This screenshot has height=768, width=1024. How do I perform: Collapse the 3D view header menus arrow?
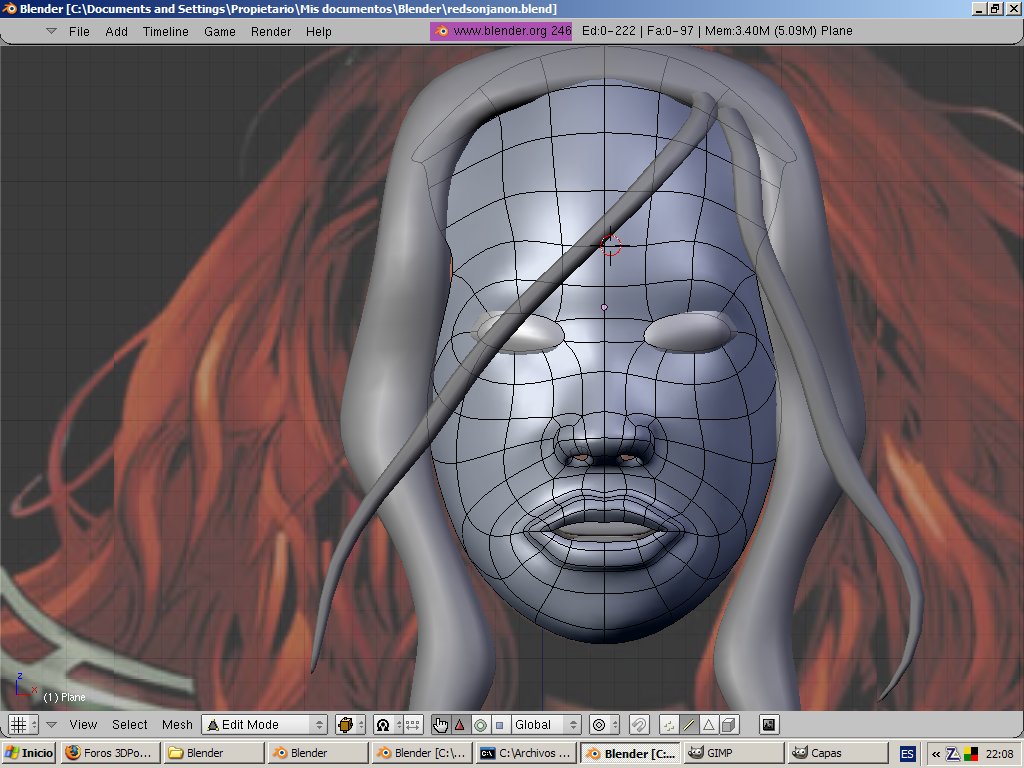point(52,724)
